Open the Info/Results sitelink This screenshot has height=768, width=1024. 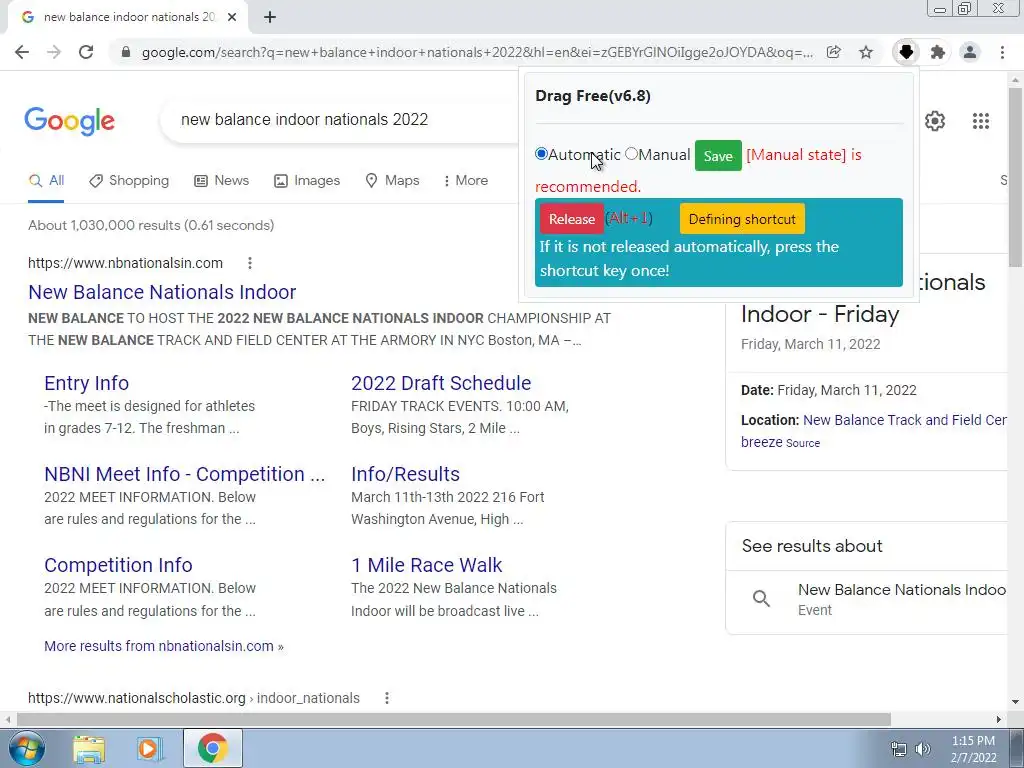[x=405, y=474]
